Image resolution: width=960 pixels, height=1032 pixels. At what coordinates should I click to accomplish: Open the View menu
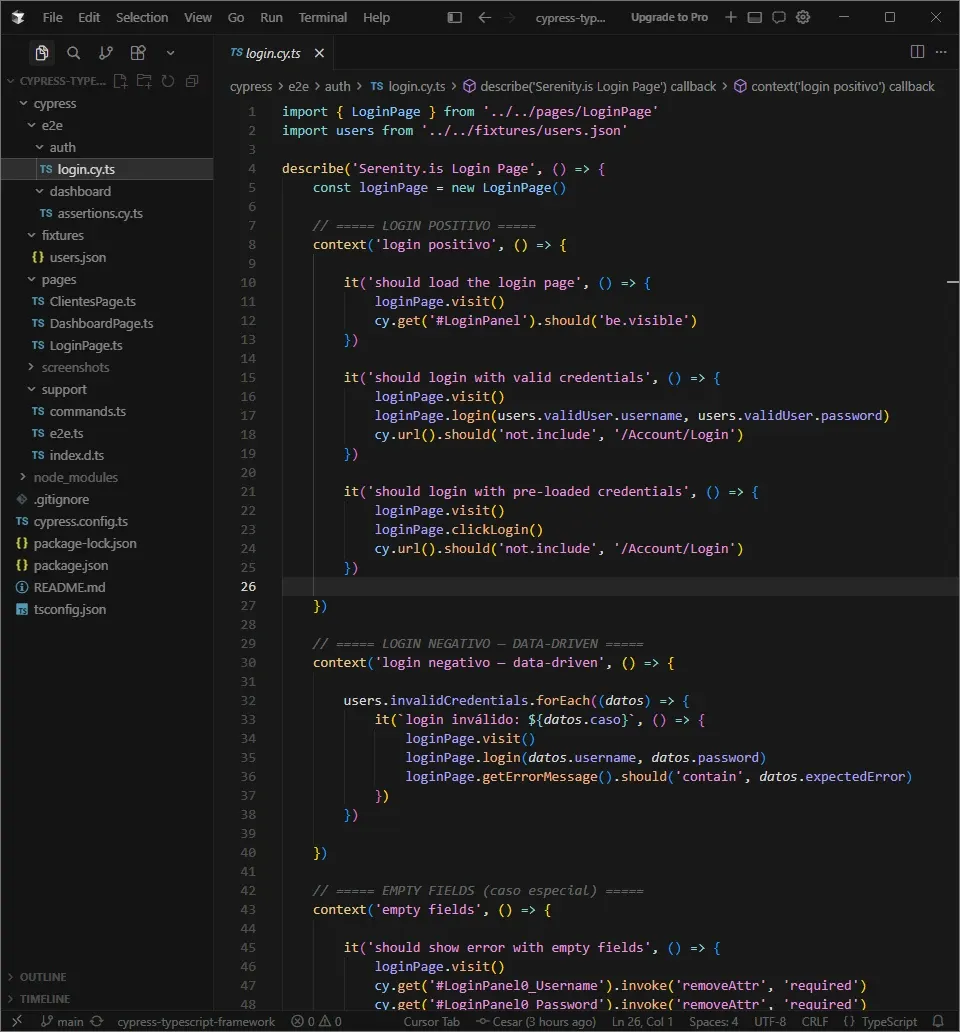coord(198,18)
